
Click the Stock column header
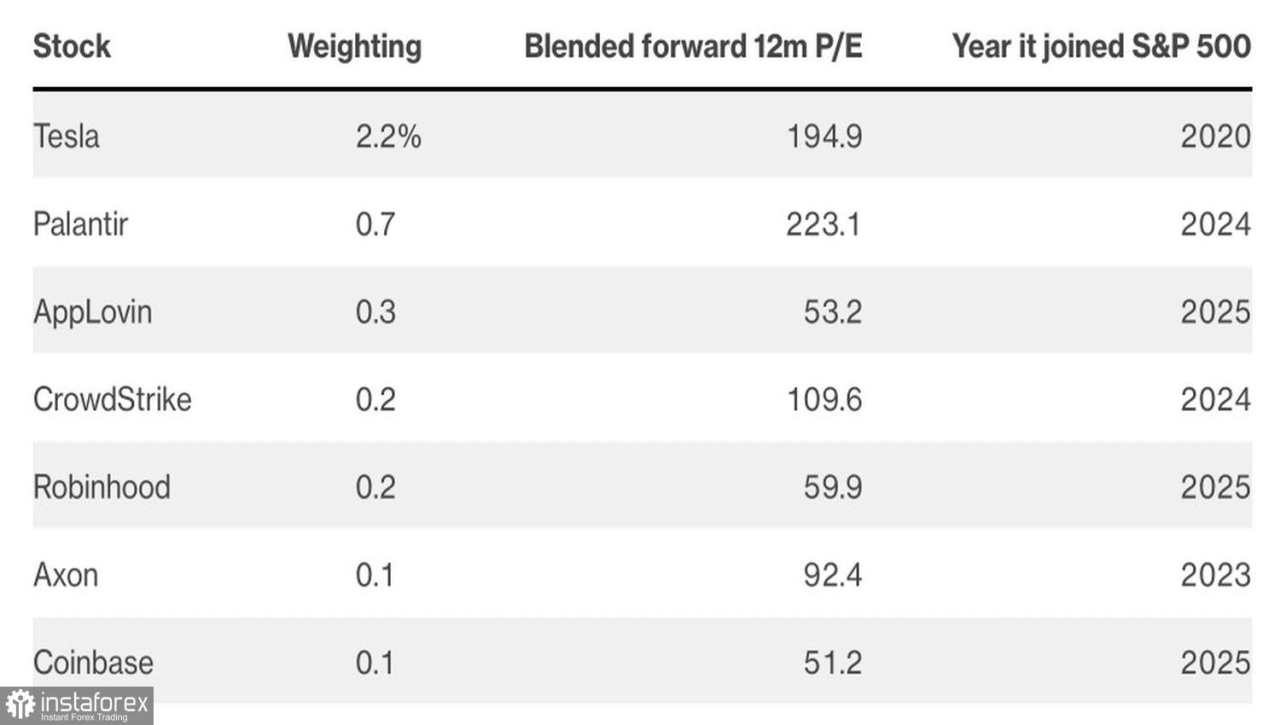tap(72, 46)
